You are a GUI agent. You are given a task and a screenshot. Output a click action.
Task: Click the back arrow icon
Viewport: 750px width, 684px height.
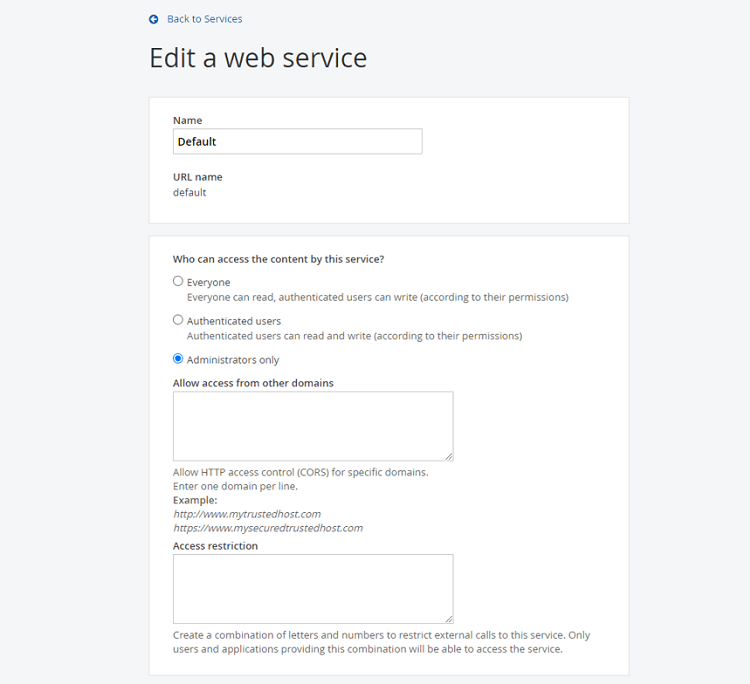[x=154, y=19]
